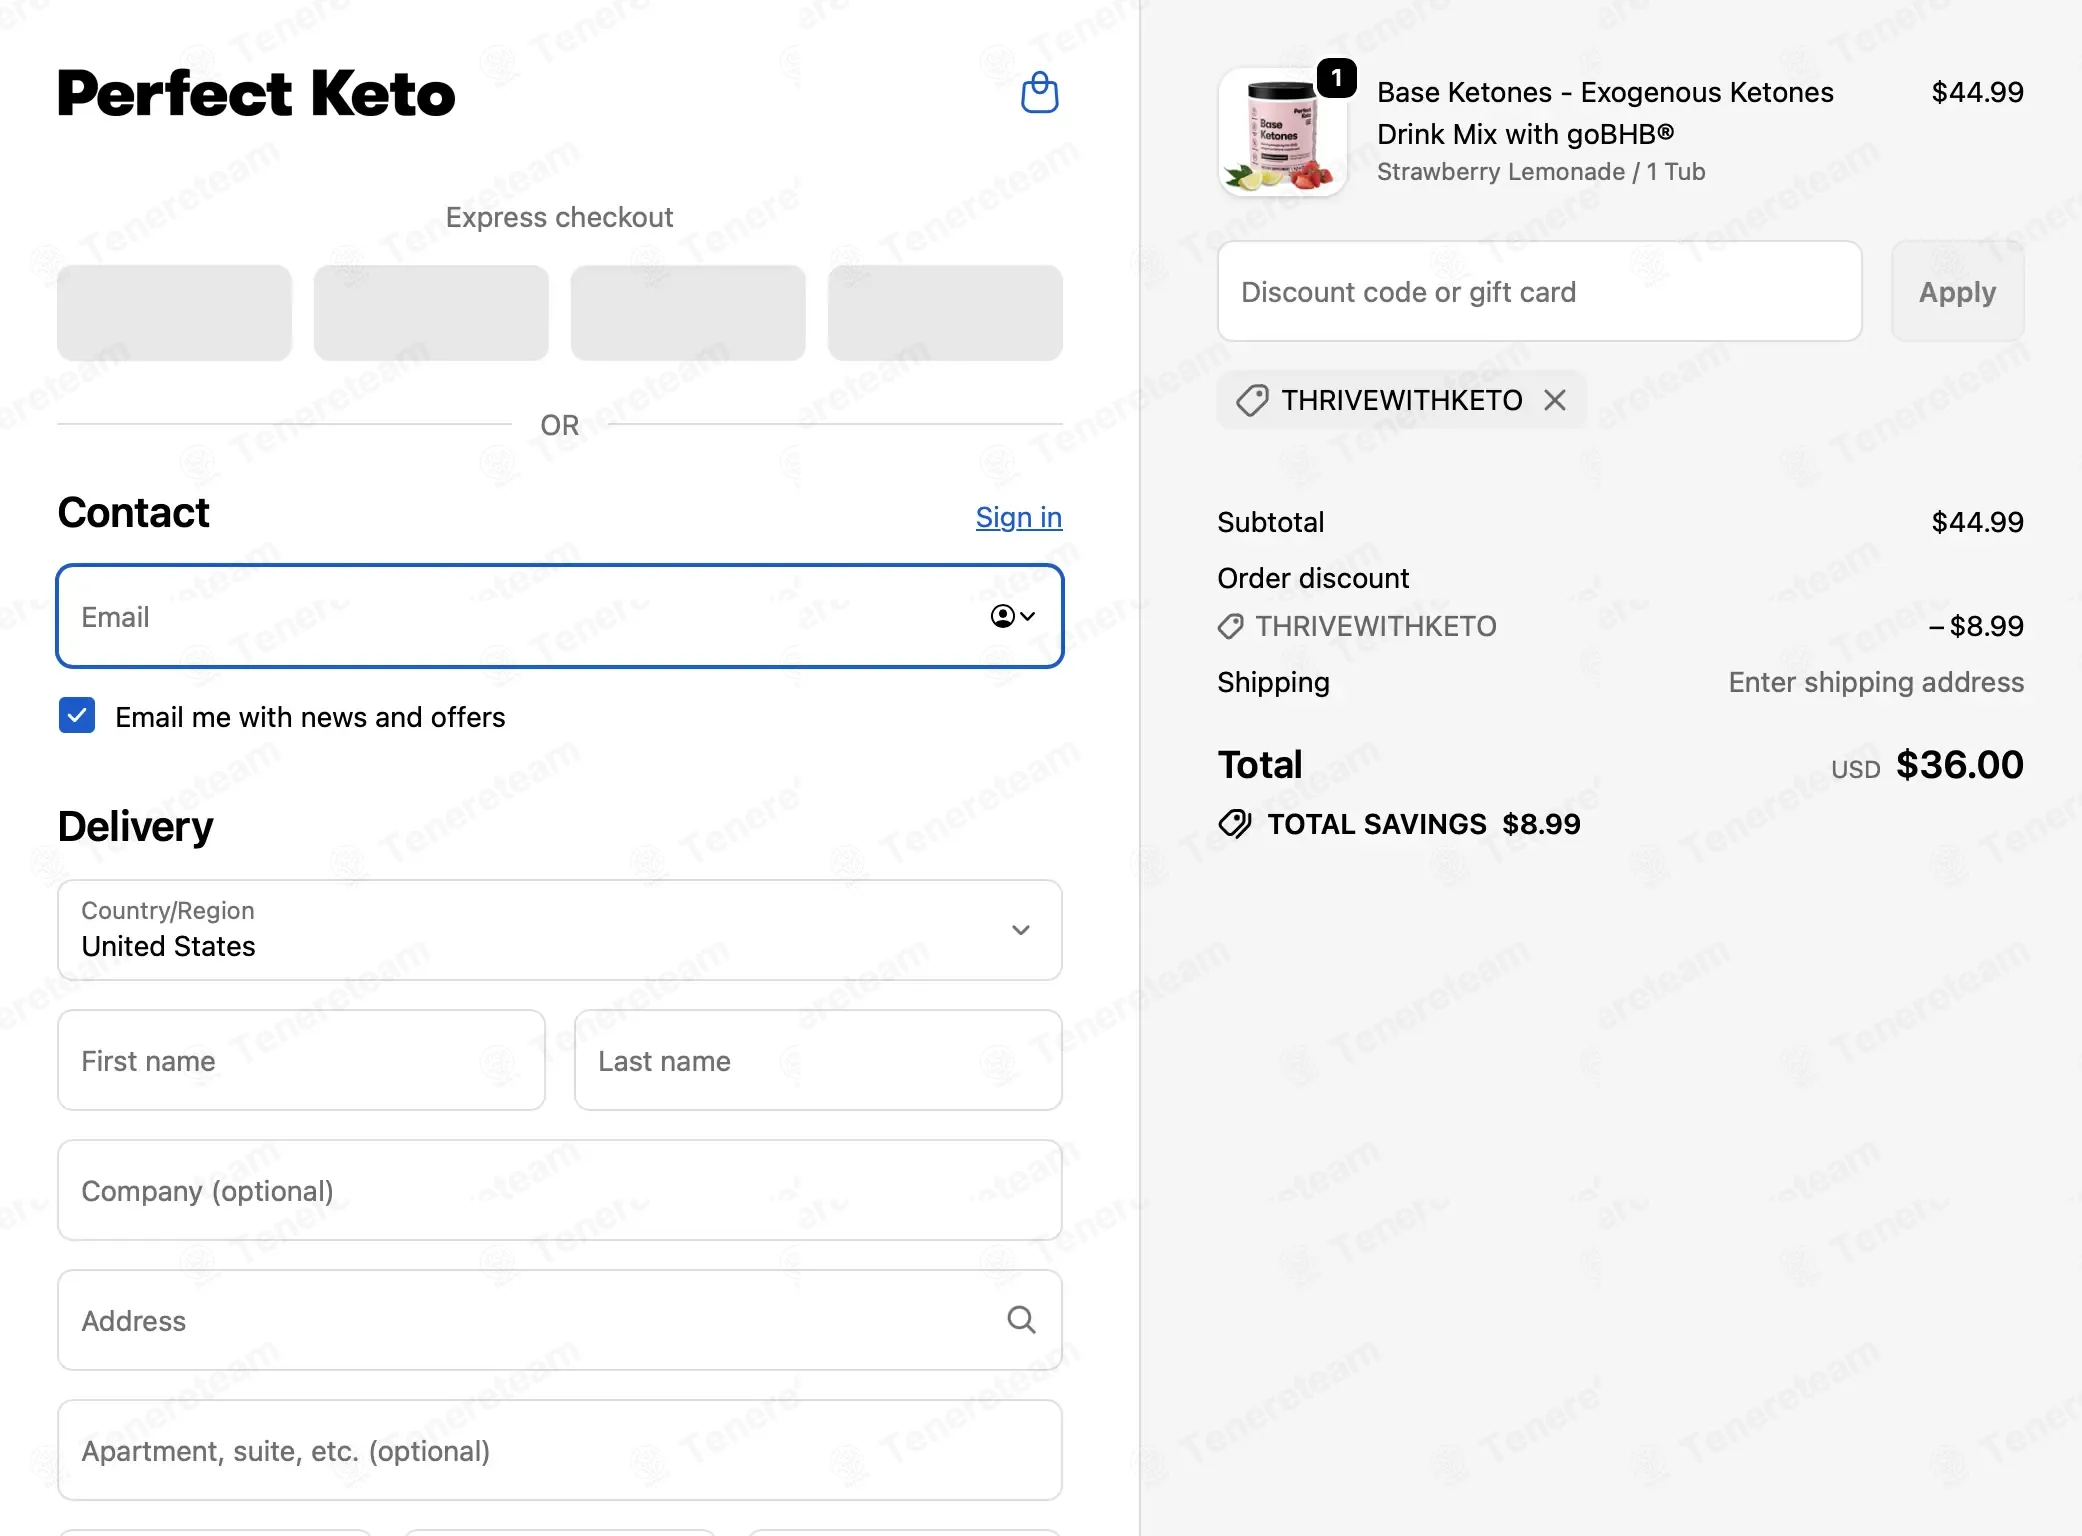Click the Total Savings tags icon
This screenshot has height=1536, width=2082.
pos(1235,824)
